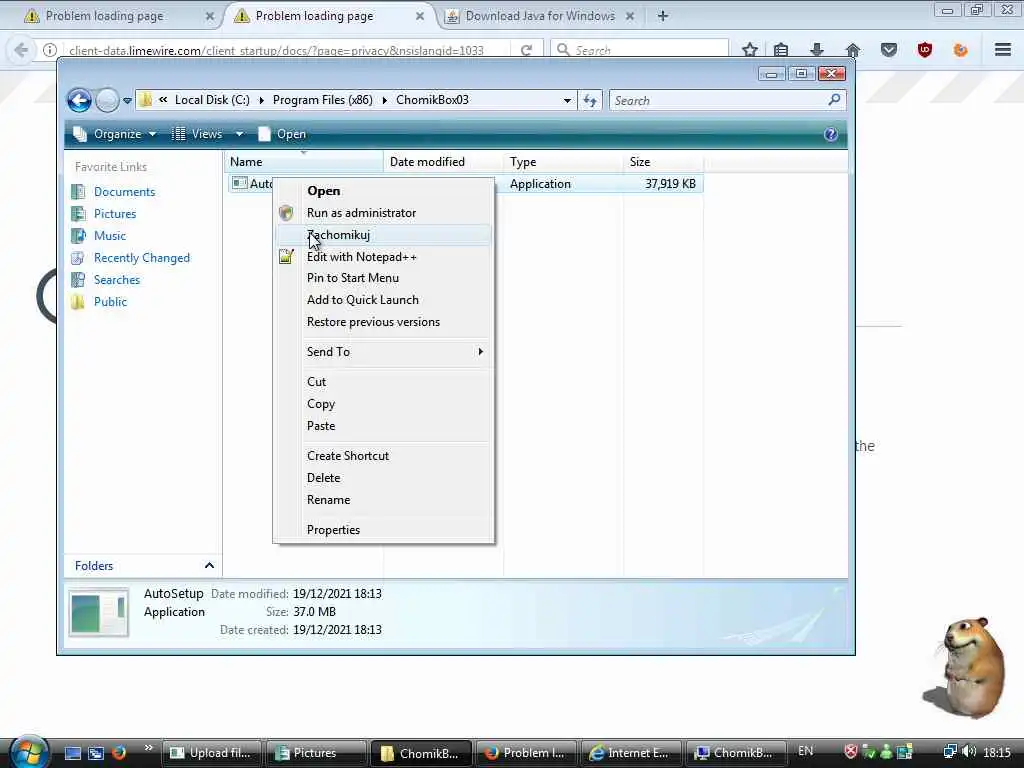The width and height of the screenshot is (1024, 768).
Task: Open the Recently Changed favorite link
Action: coord(142,258)
